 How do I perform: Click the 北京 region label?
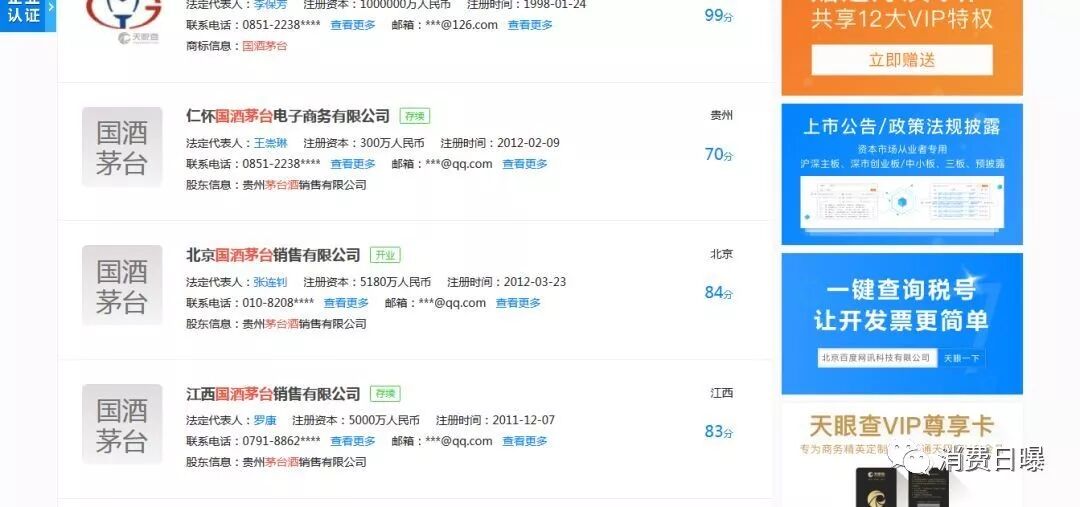(722, 254)
